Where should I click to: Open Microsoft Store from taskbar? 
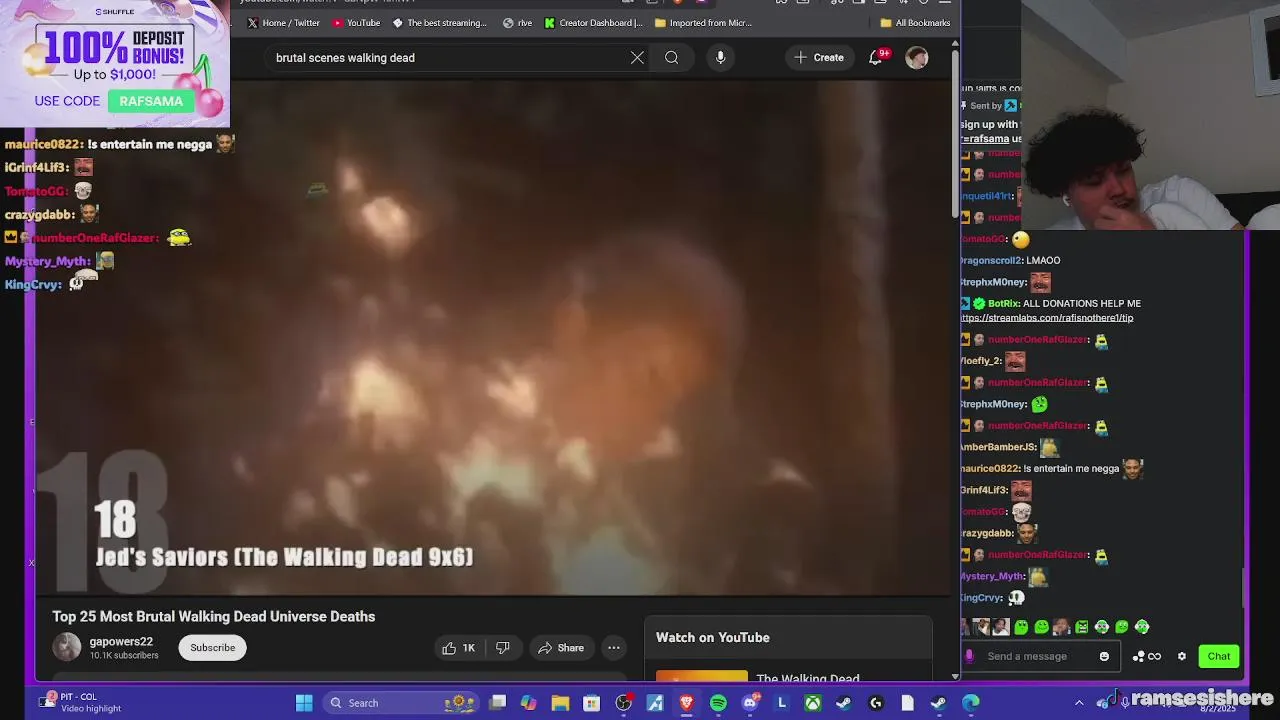[x=592, y=703]
